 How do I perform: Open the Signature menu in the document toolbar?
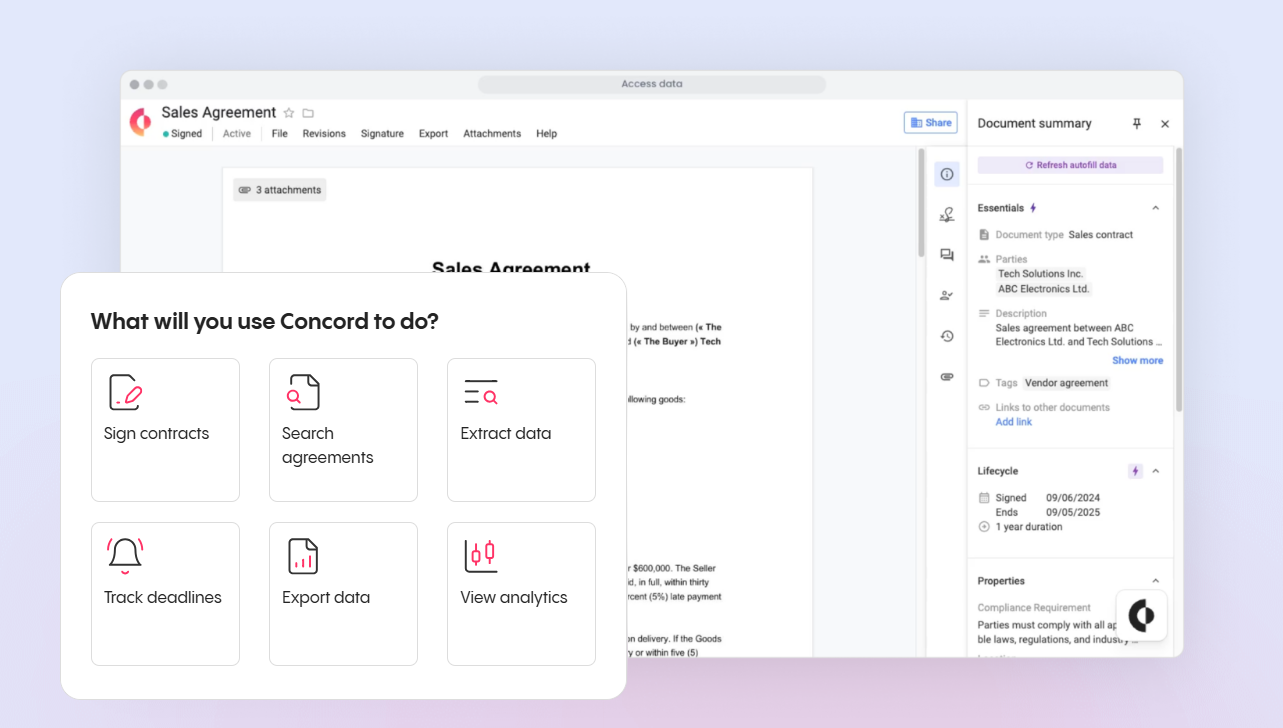382,133
